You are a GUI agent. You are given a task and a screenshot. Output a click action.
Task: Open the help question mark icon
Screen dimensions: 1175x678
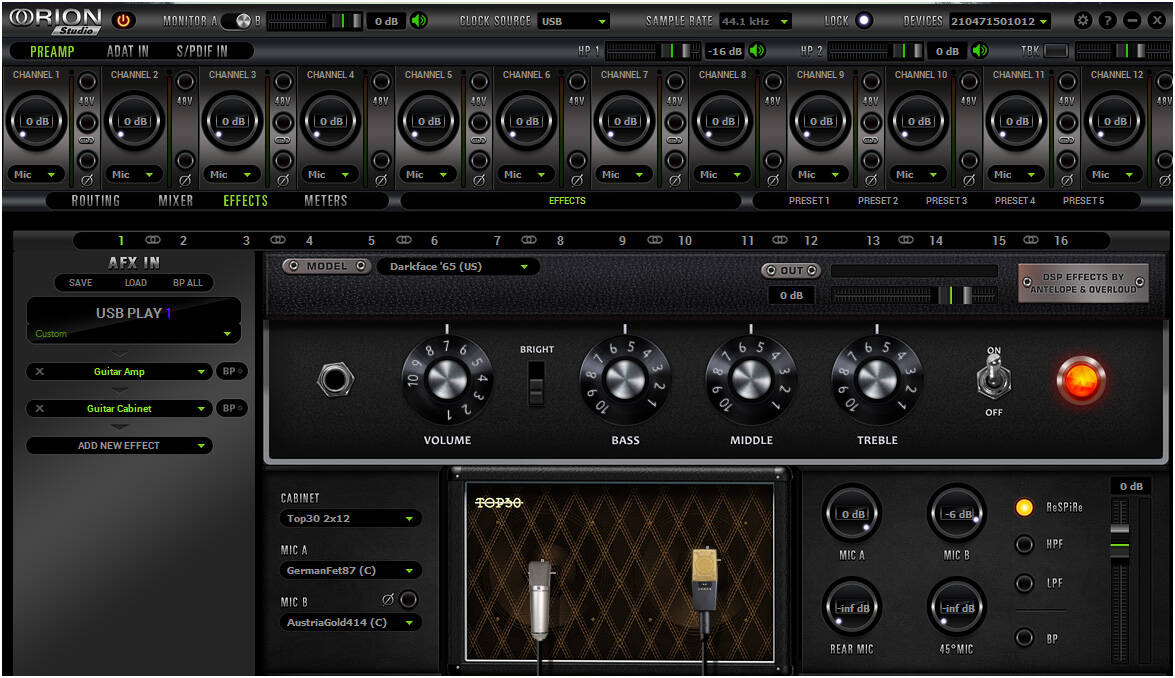click(x=1107, y=21)
